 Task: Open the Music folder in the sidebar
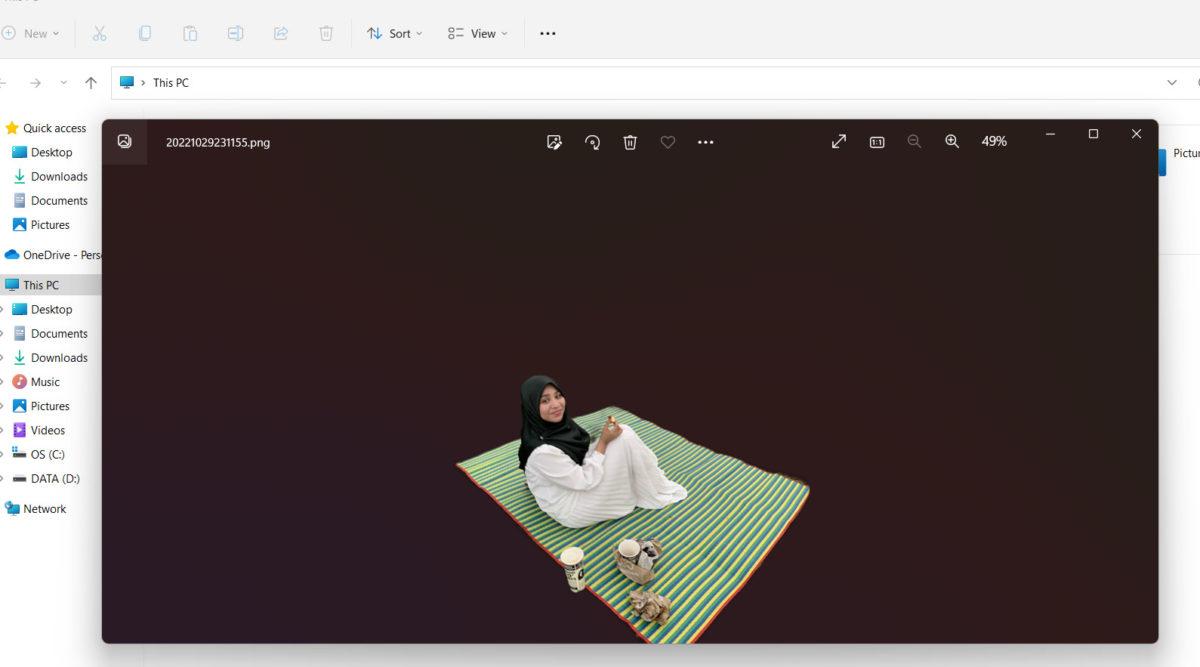click(45, 382)
